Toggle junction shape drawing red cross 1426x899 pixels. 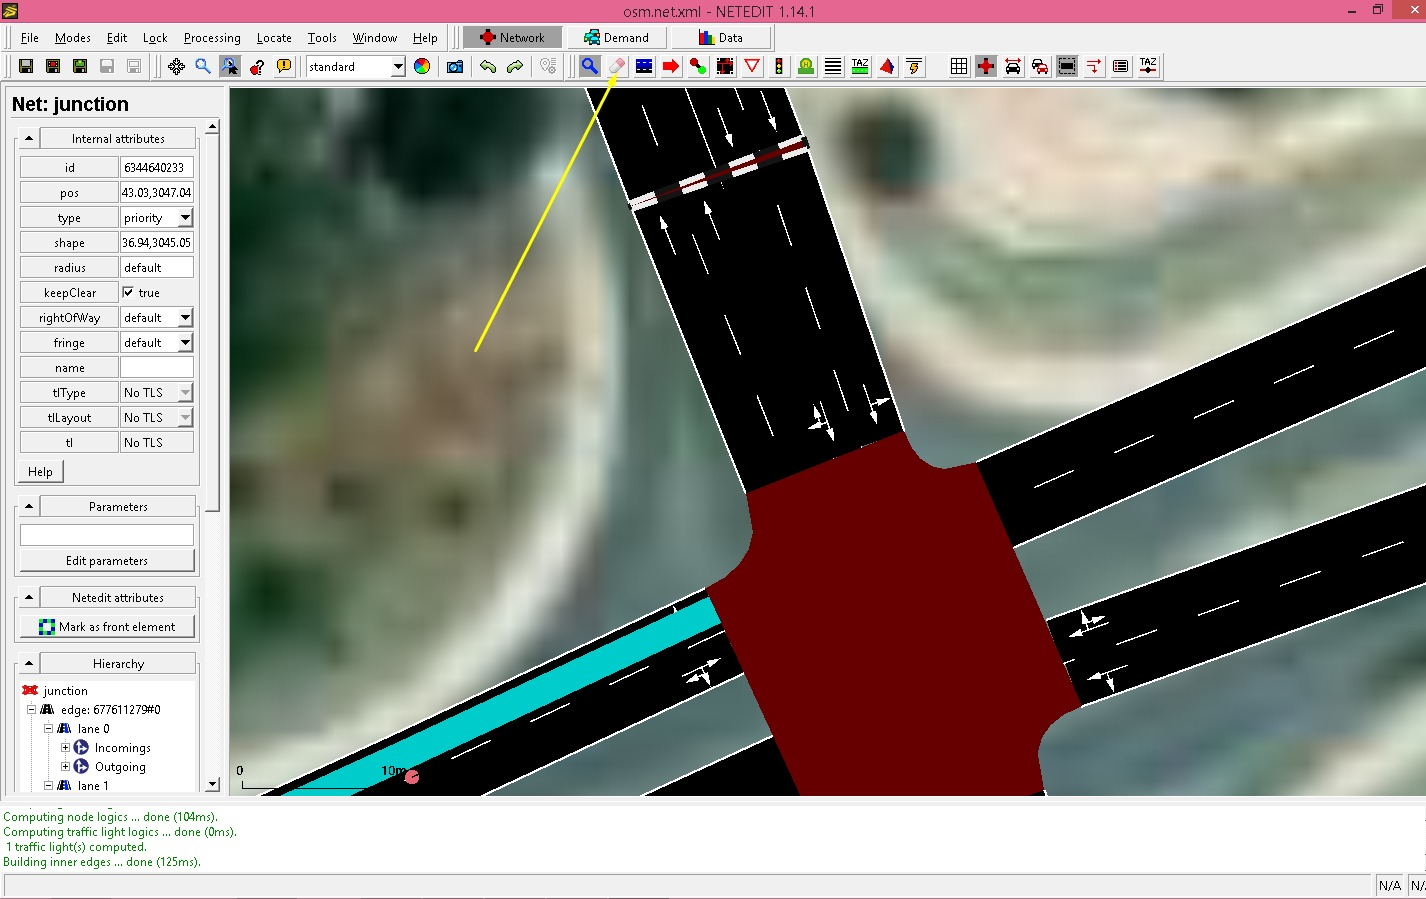pos(986,66)
